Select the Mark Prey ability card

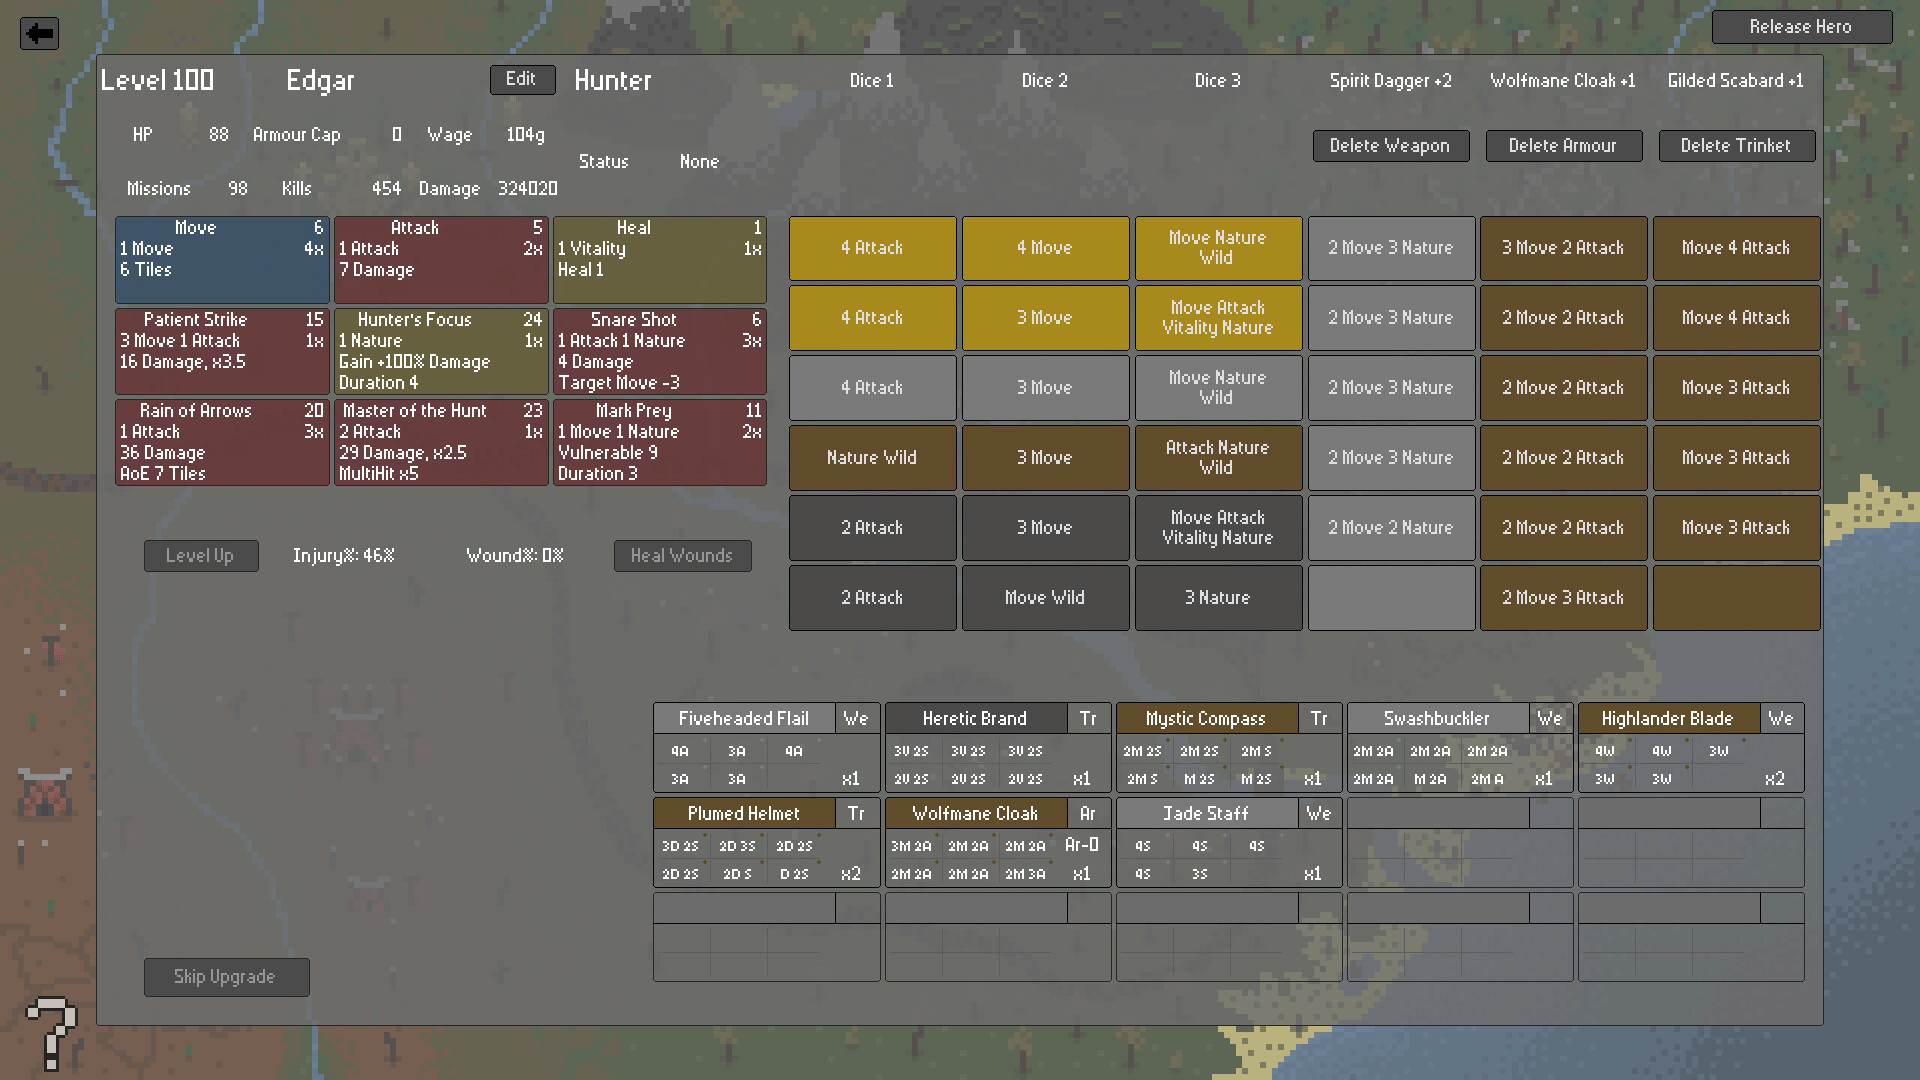[660, 442]
